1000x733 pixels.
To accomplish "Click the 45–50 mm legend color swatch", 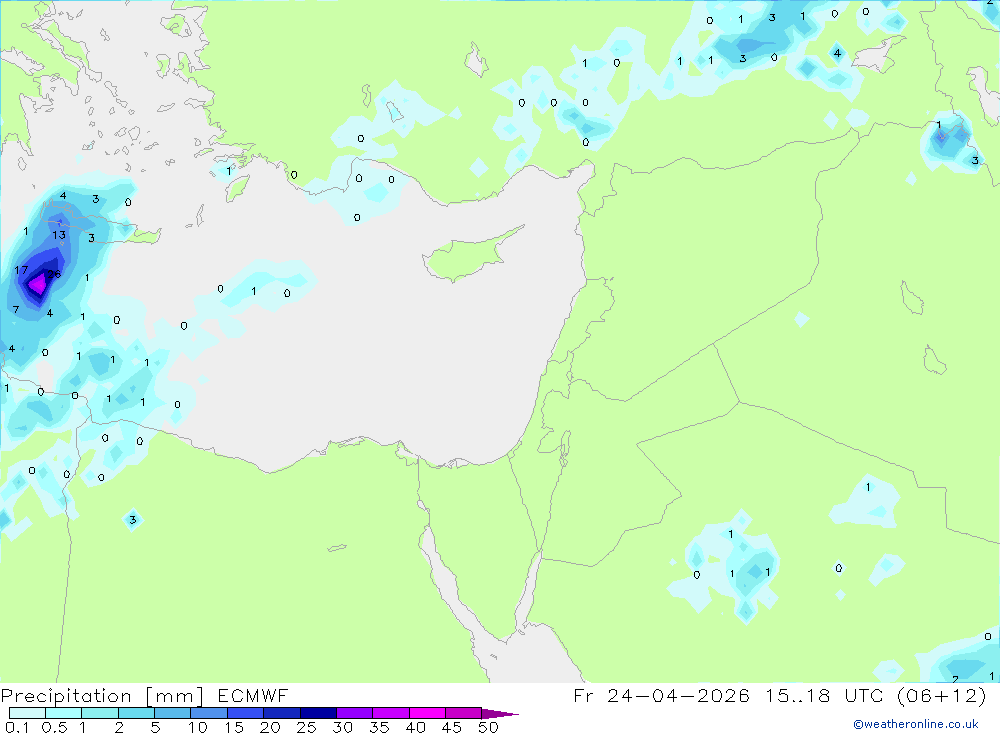I will [x=463, y=713].
